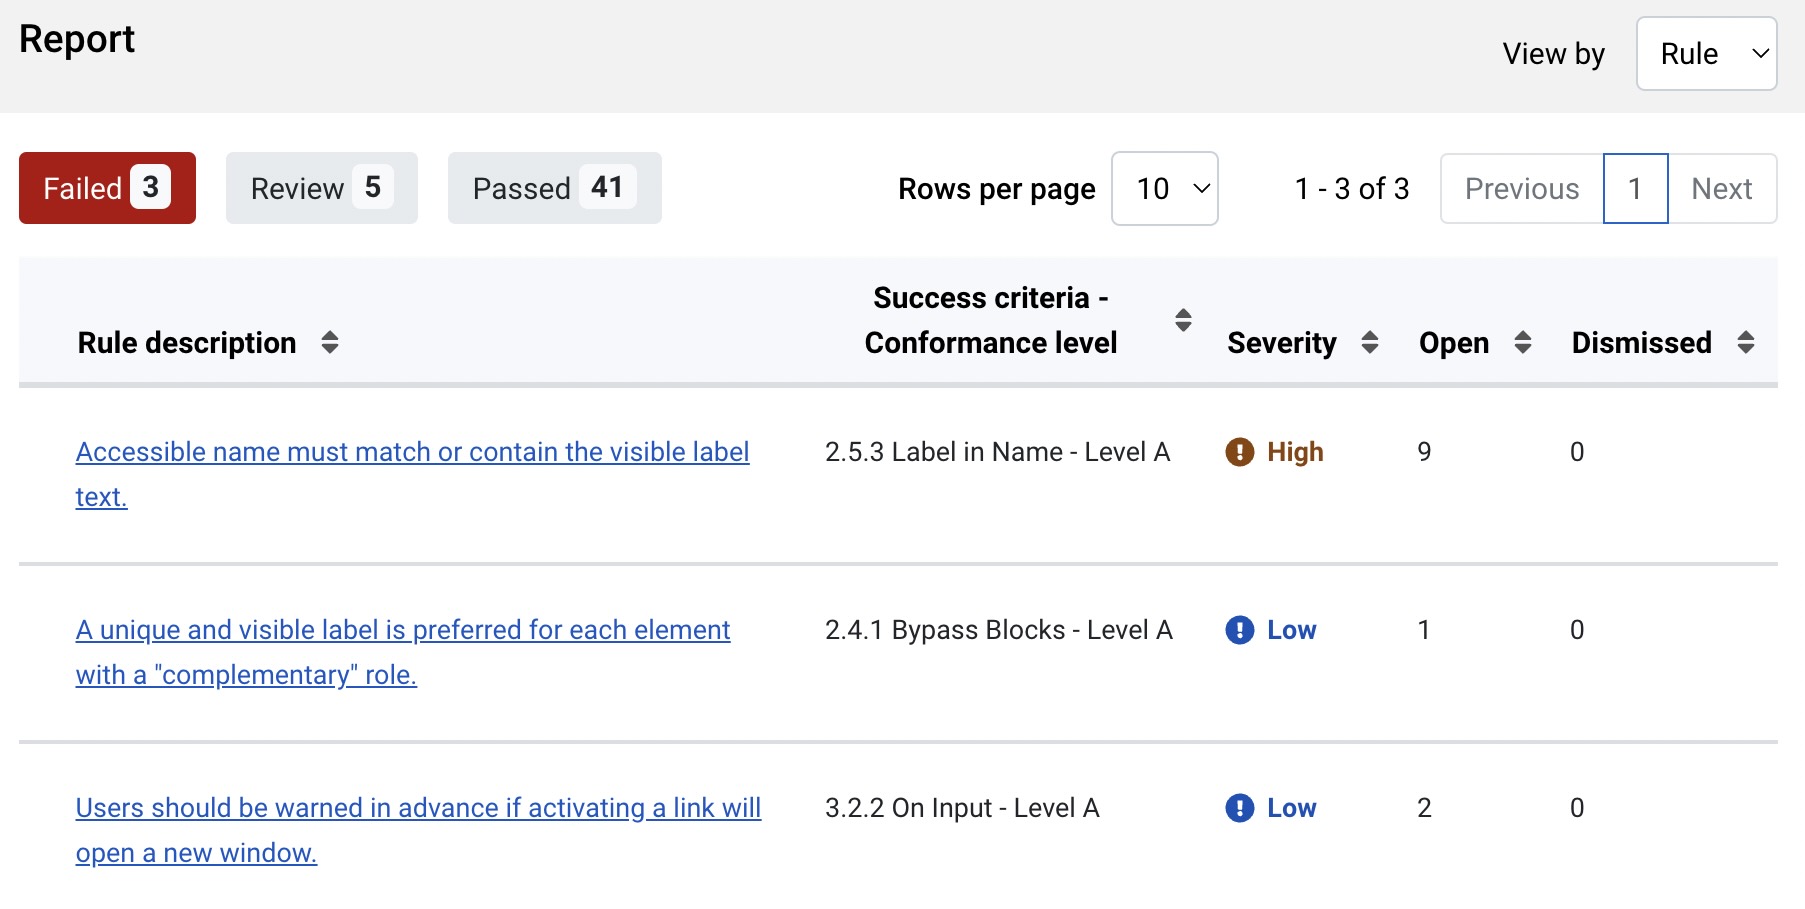This screenshot has width=1805, height=909.
Task: Open the complementary role unique label rule
Action: tap(403, 631)
